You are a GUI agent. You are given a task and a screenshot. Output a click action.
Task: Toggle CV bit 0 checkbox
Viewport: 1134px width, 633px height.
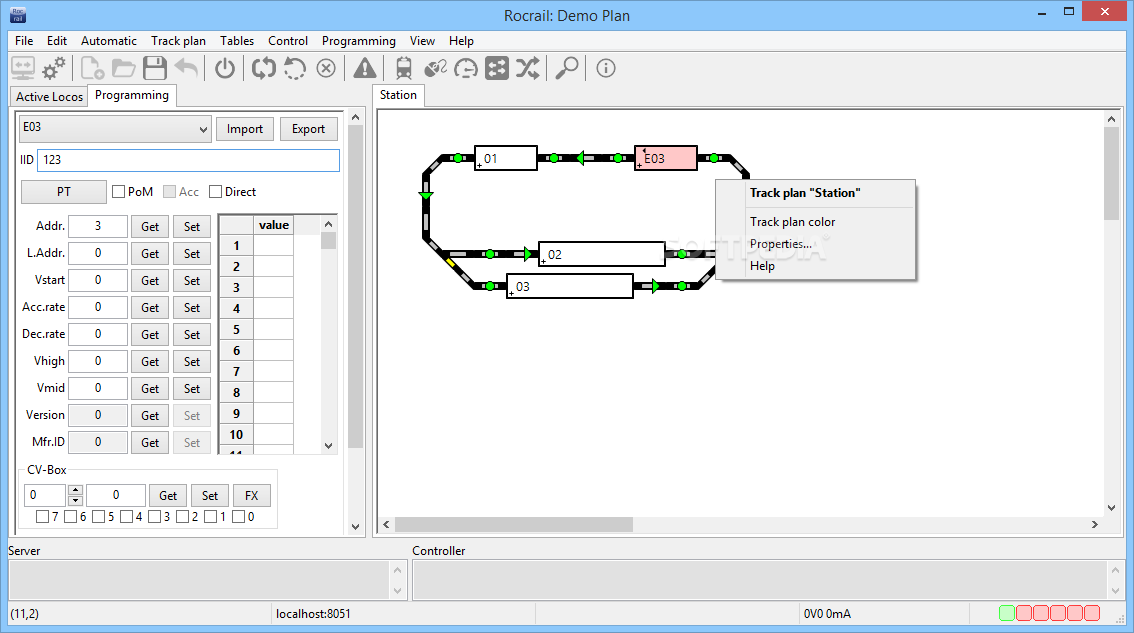(239, 517)
